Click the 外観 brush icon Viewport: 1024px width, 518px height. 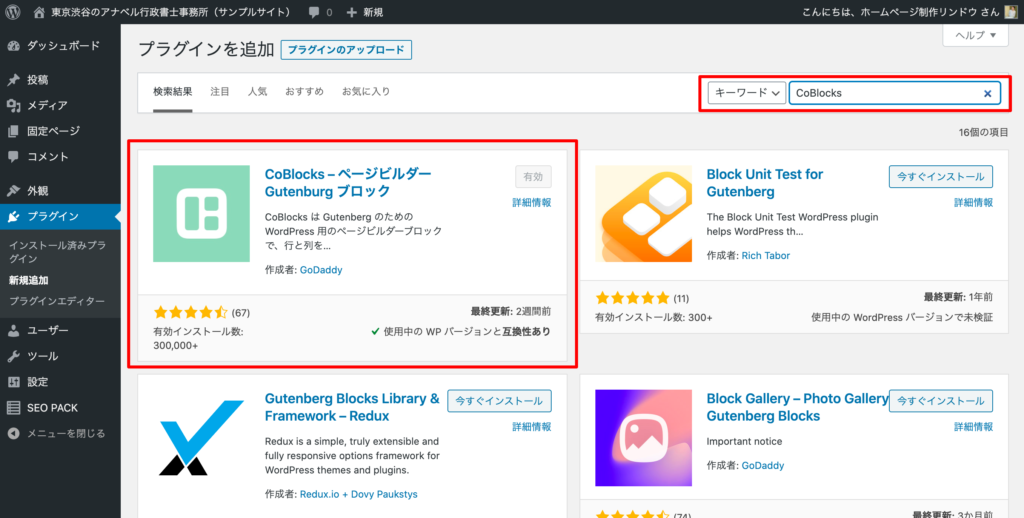click(13, 191)
